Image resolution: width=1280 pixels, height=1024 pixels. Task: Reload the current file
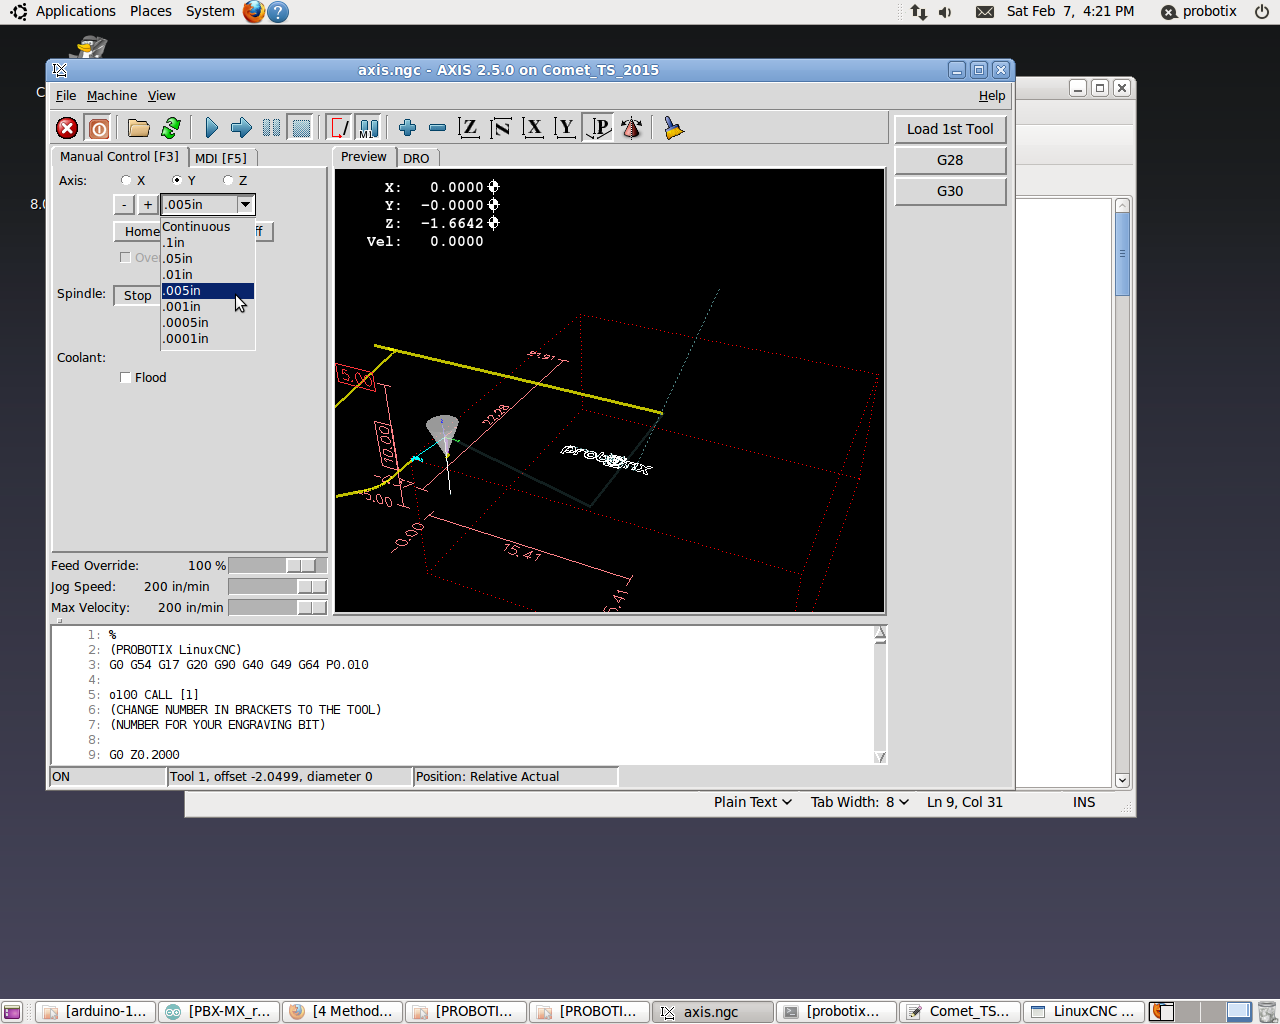(171, 128)
